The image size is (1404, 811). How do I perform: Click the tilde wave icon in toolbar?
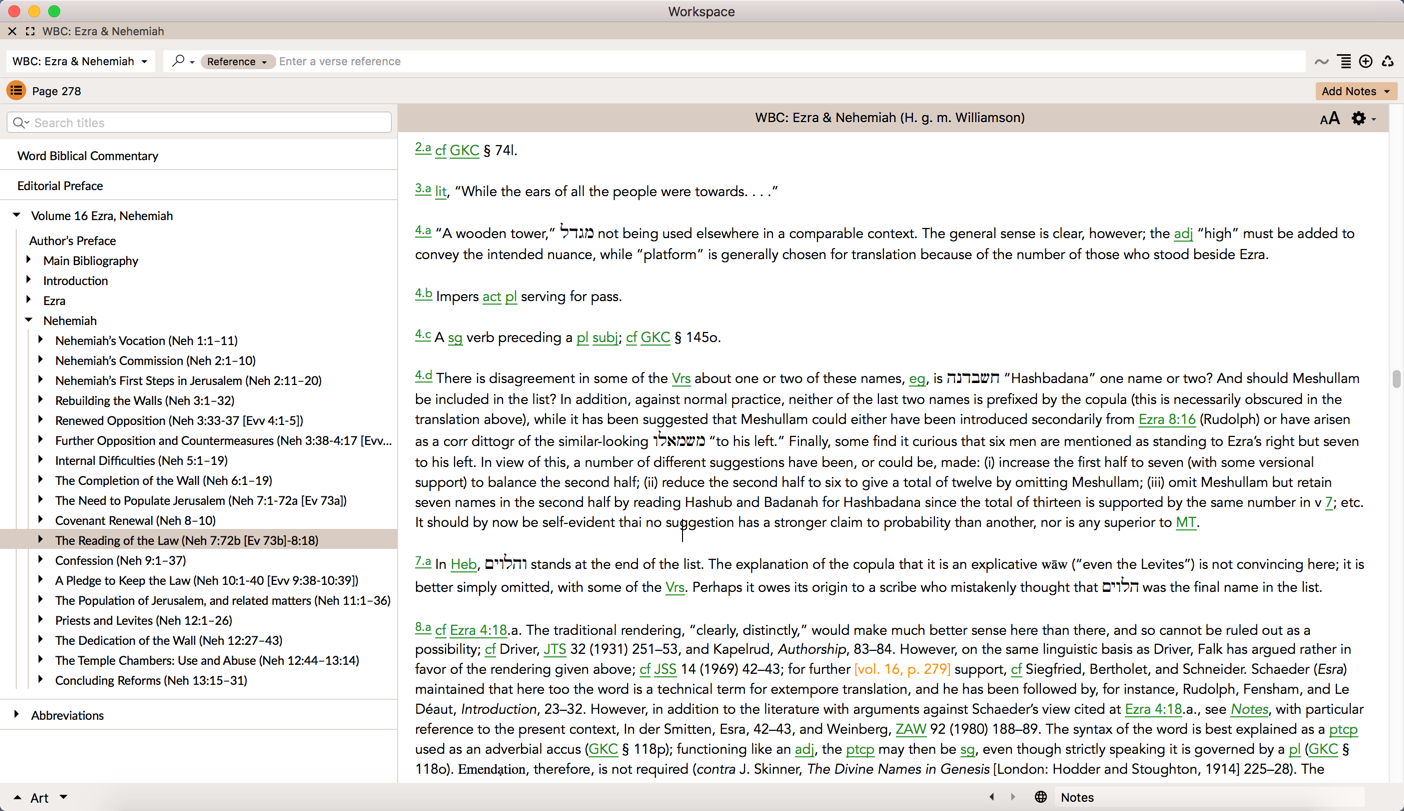click(x=1321, y=62)
